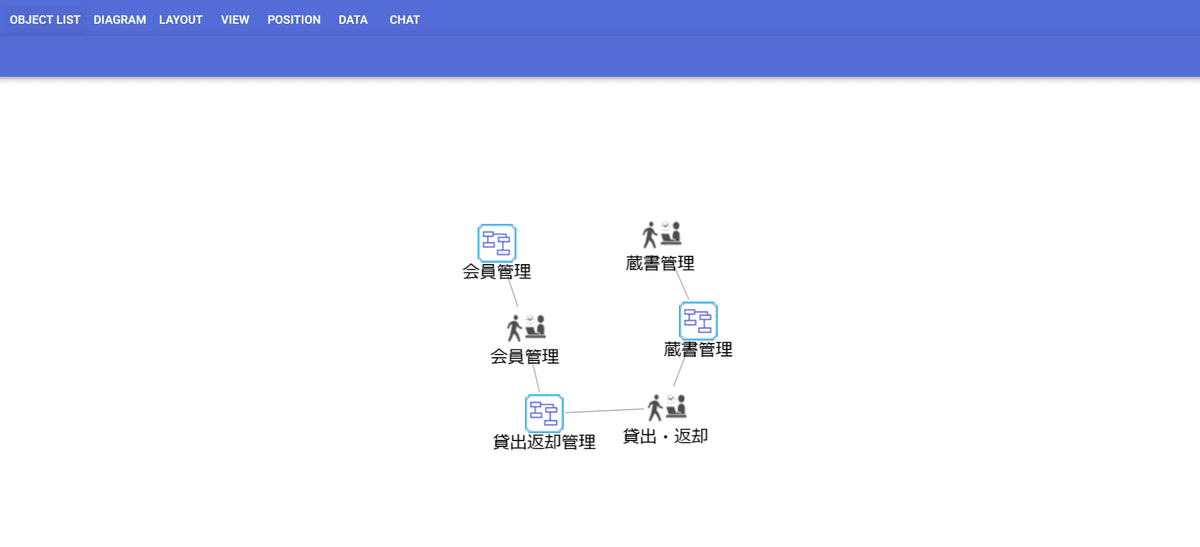Select the 蔵書管理 person-at-desk icon

click(661, 234)
